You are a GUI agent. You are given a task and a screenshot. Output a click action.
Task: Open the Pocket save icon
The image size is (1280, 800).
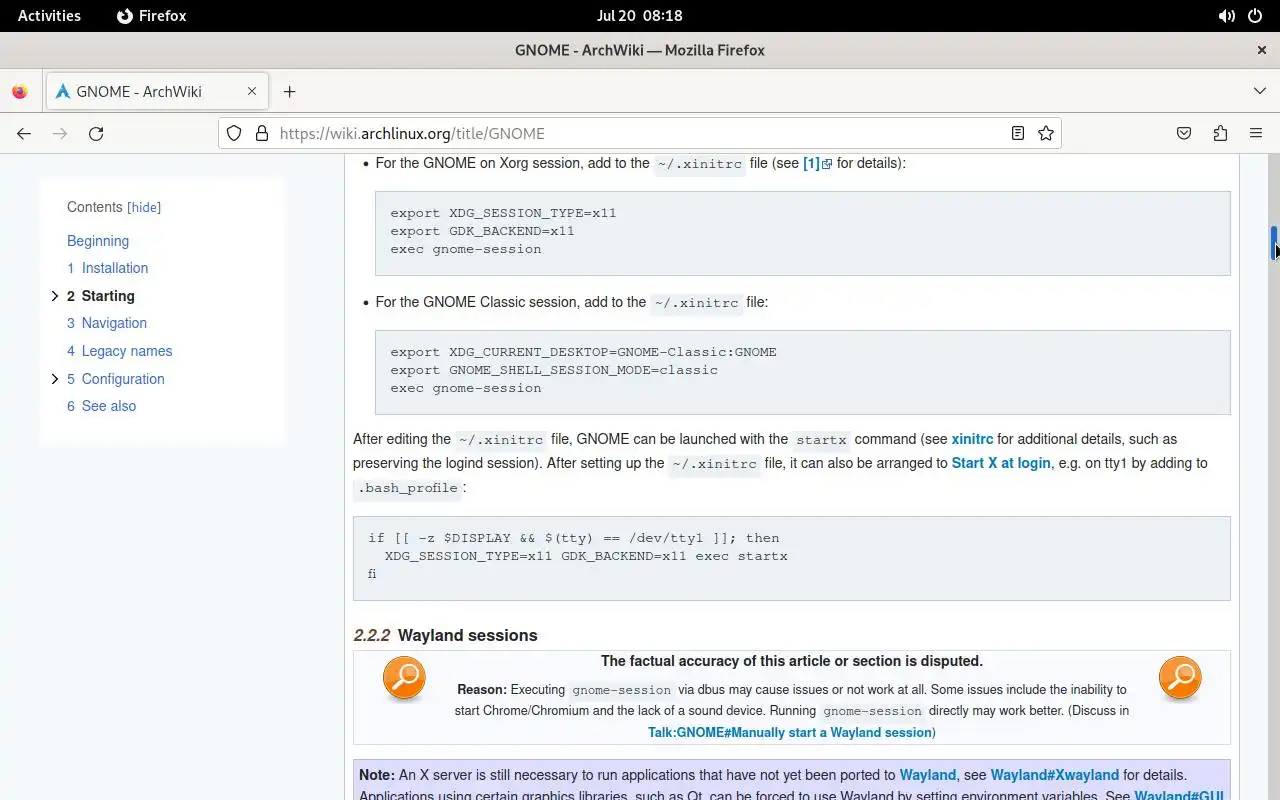pyautogui.click(x=1184, y=133)
